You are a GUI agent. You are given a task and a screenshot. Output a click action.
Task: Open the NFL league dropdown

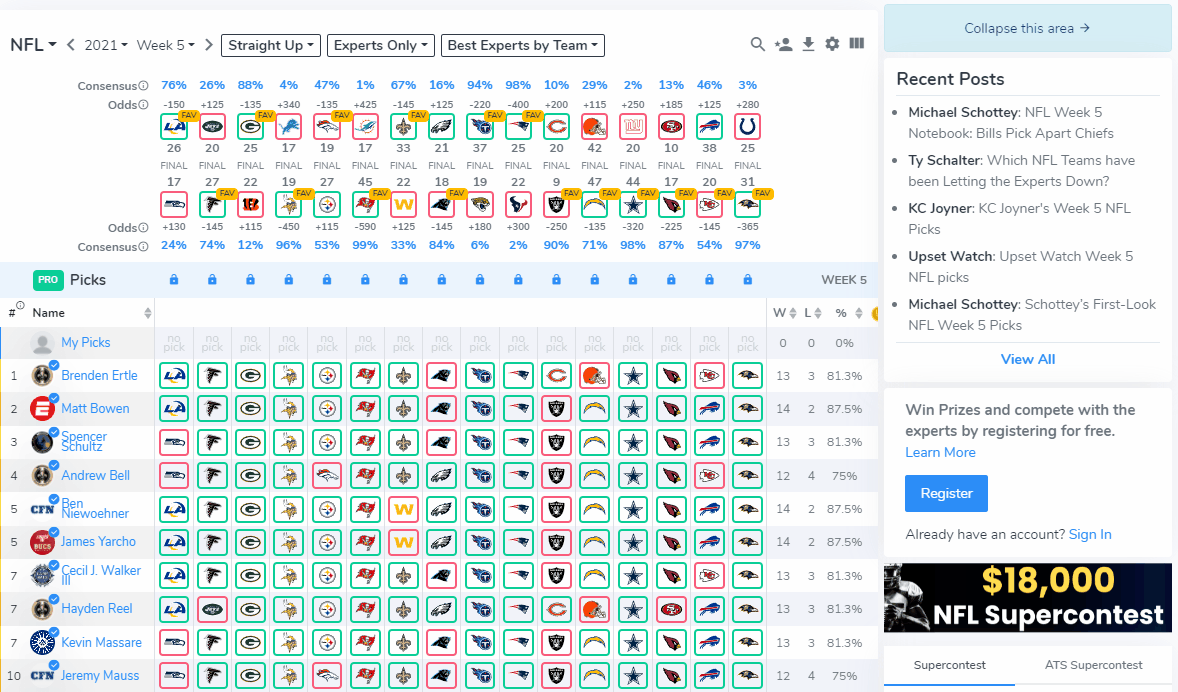click(x=33, y=45)
